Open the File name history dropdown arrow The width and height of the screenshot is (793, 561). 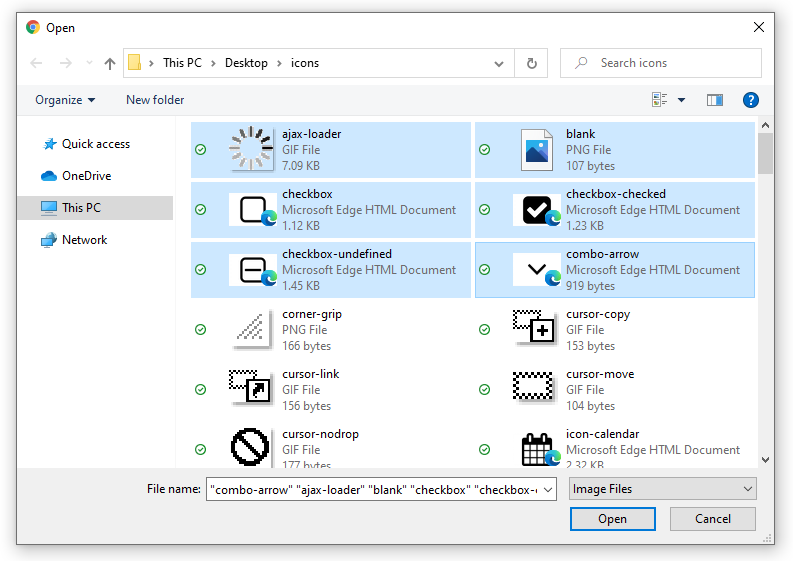[548, 490]
